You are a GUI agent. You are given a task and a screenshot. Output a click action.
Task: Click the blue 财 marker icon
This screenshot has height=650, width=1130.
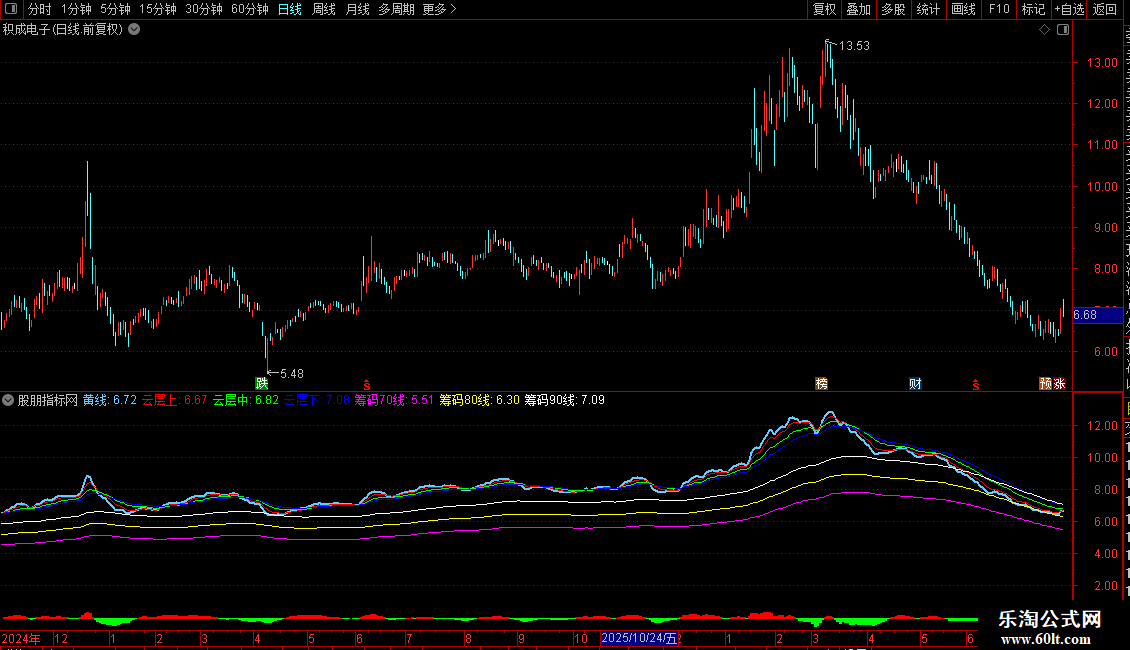click(915, 383)
